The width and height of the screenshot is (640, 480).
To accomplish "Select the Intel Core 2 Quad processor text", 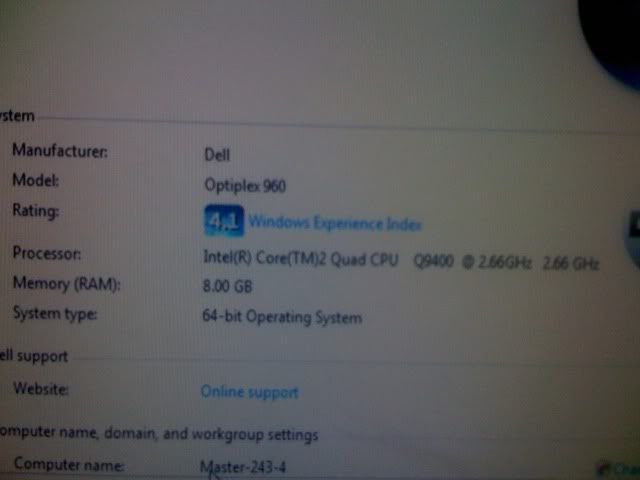I will (401, 260).
